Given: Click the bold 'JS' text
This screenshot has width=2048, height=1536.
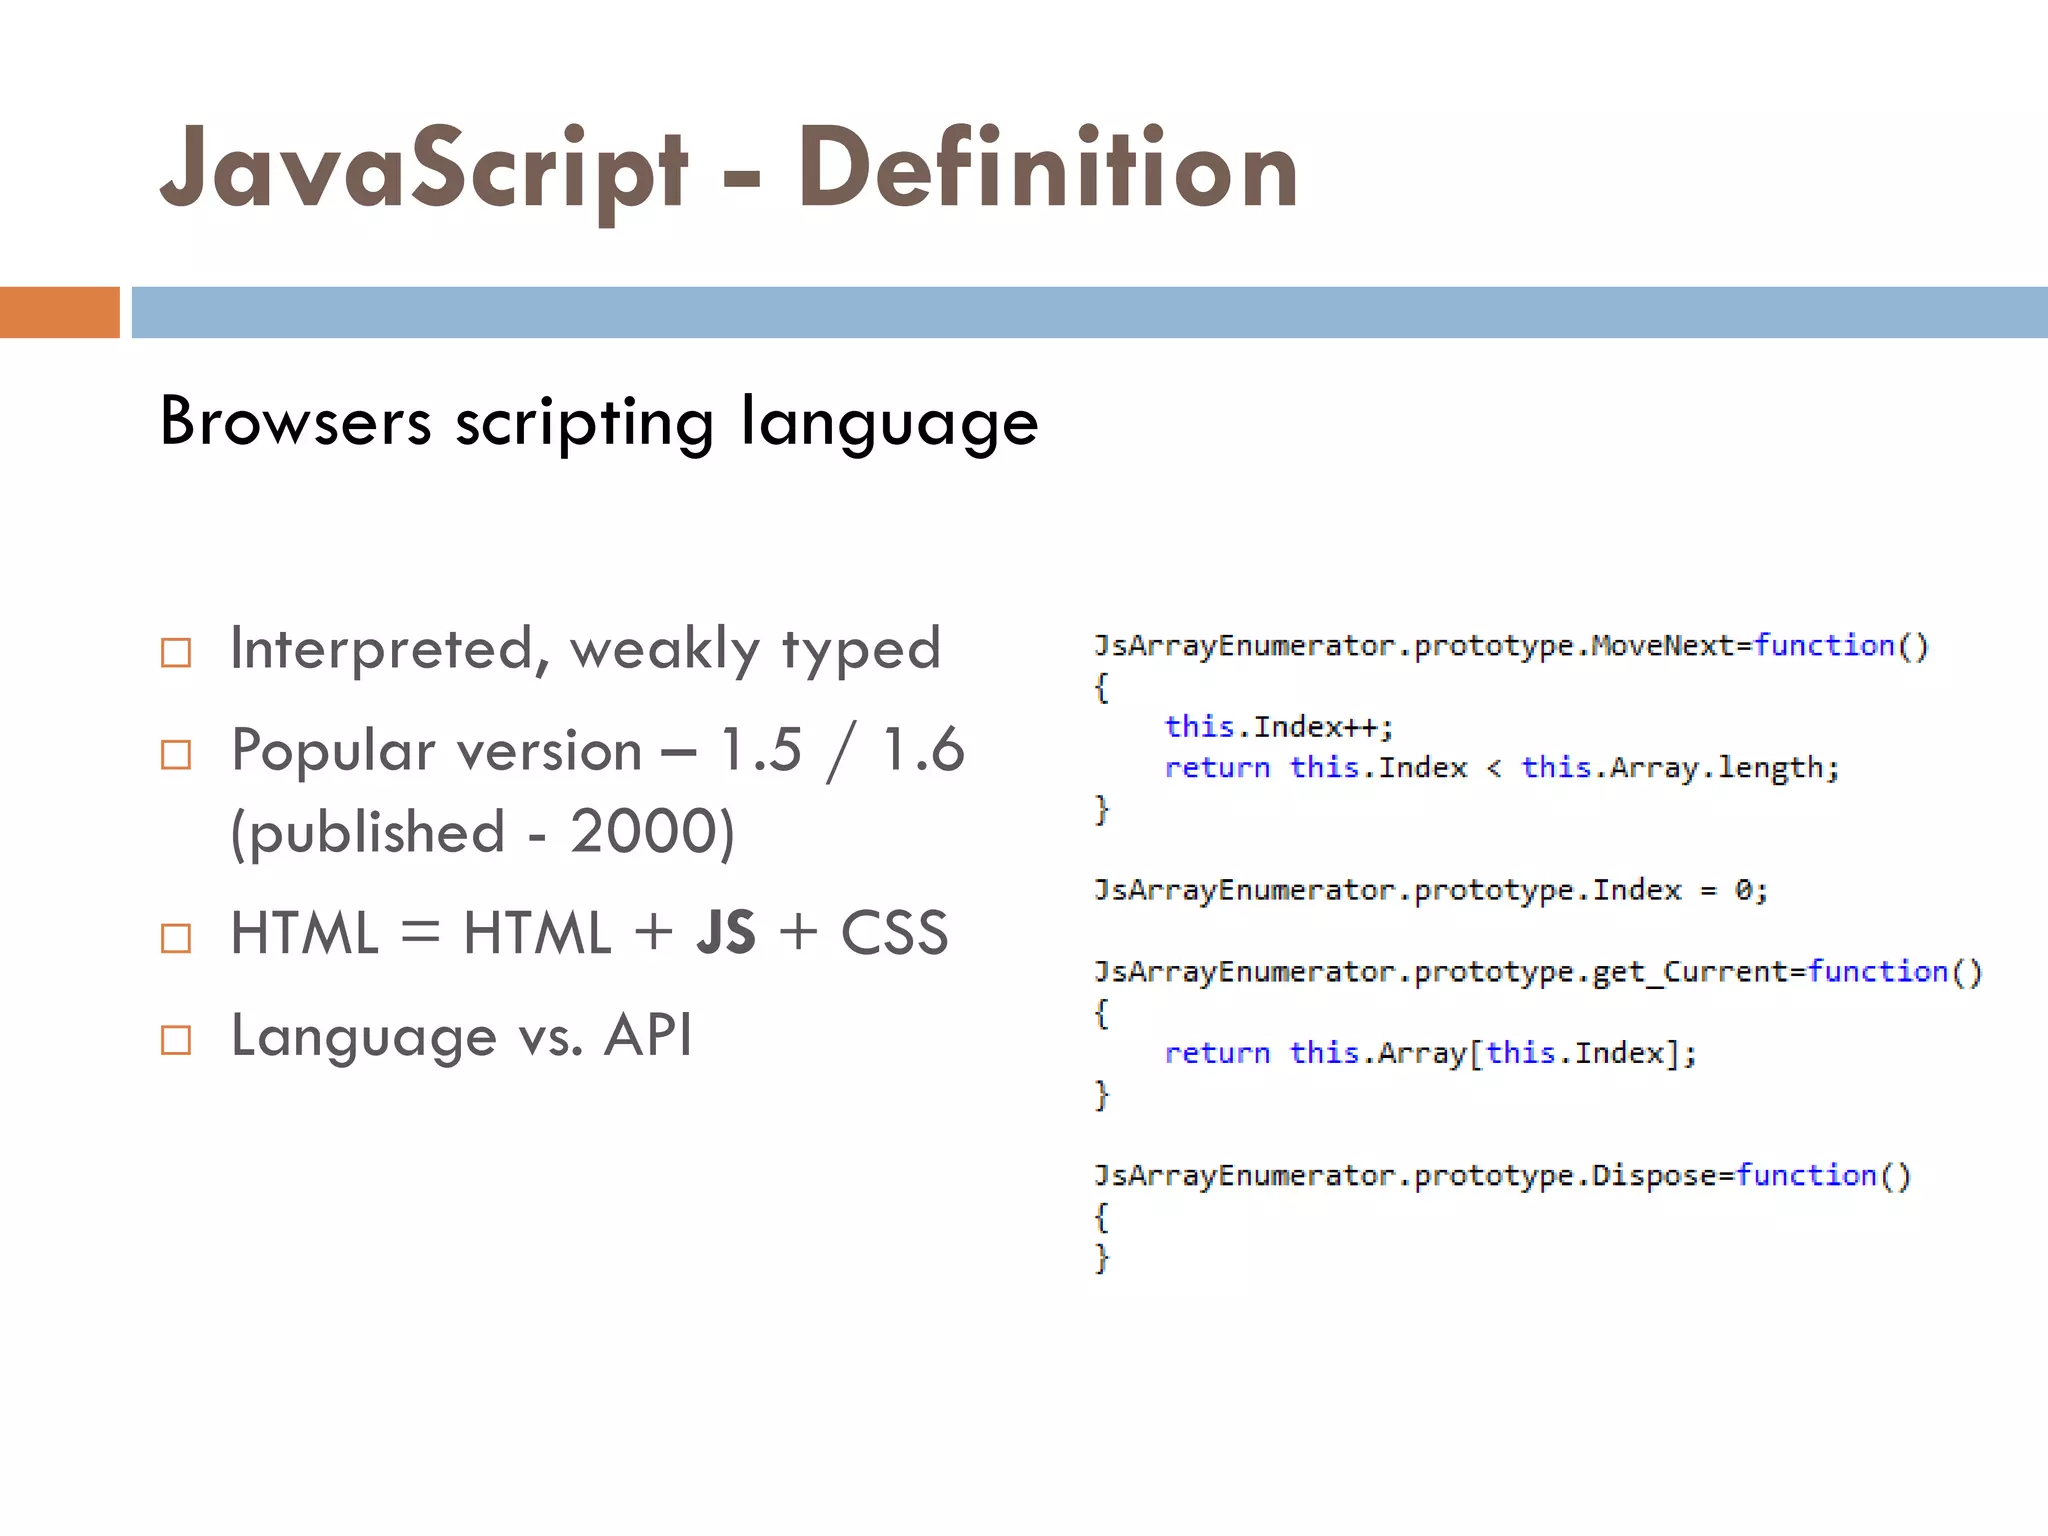Looking at the screenshot, I should click(726, 934).
